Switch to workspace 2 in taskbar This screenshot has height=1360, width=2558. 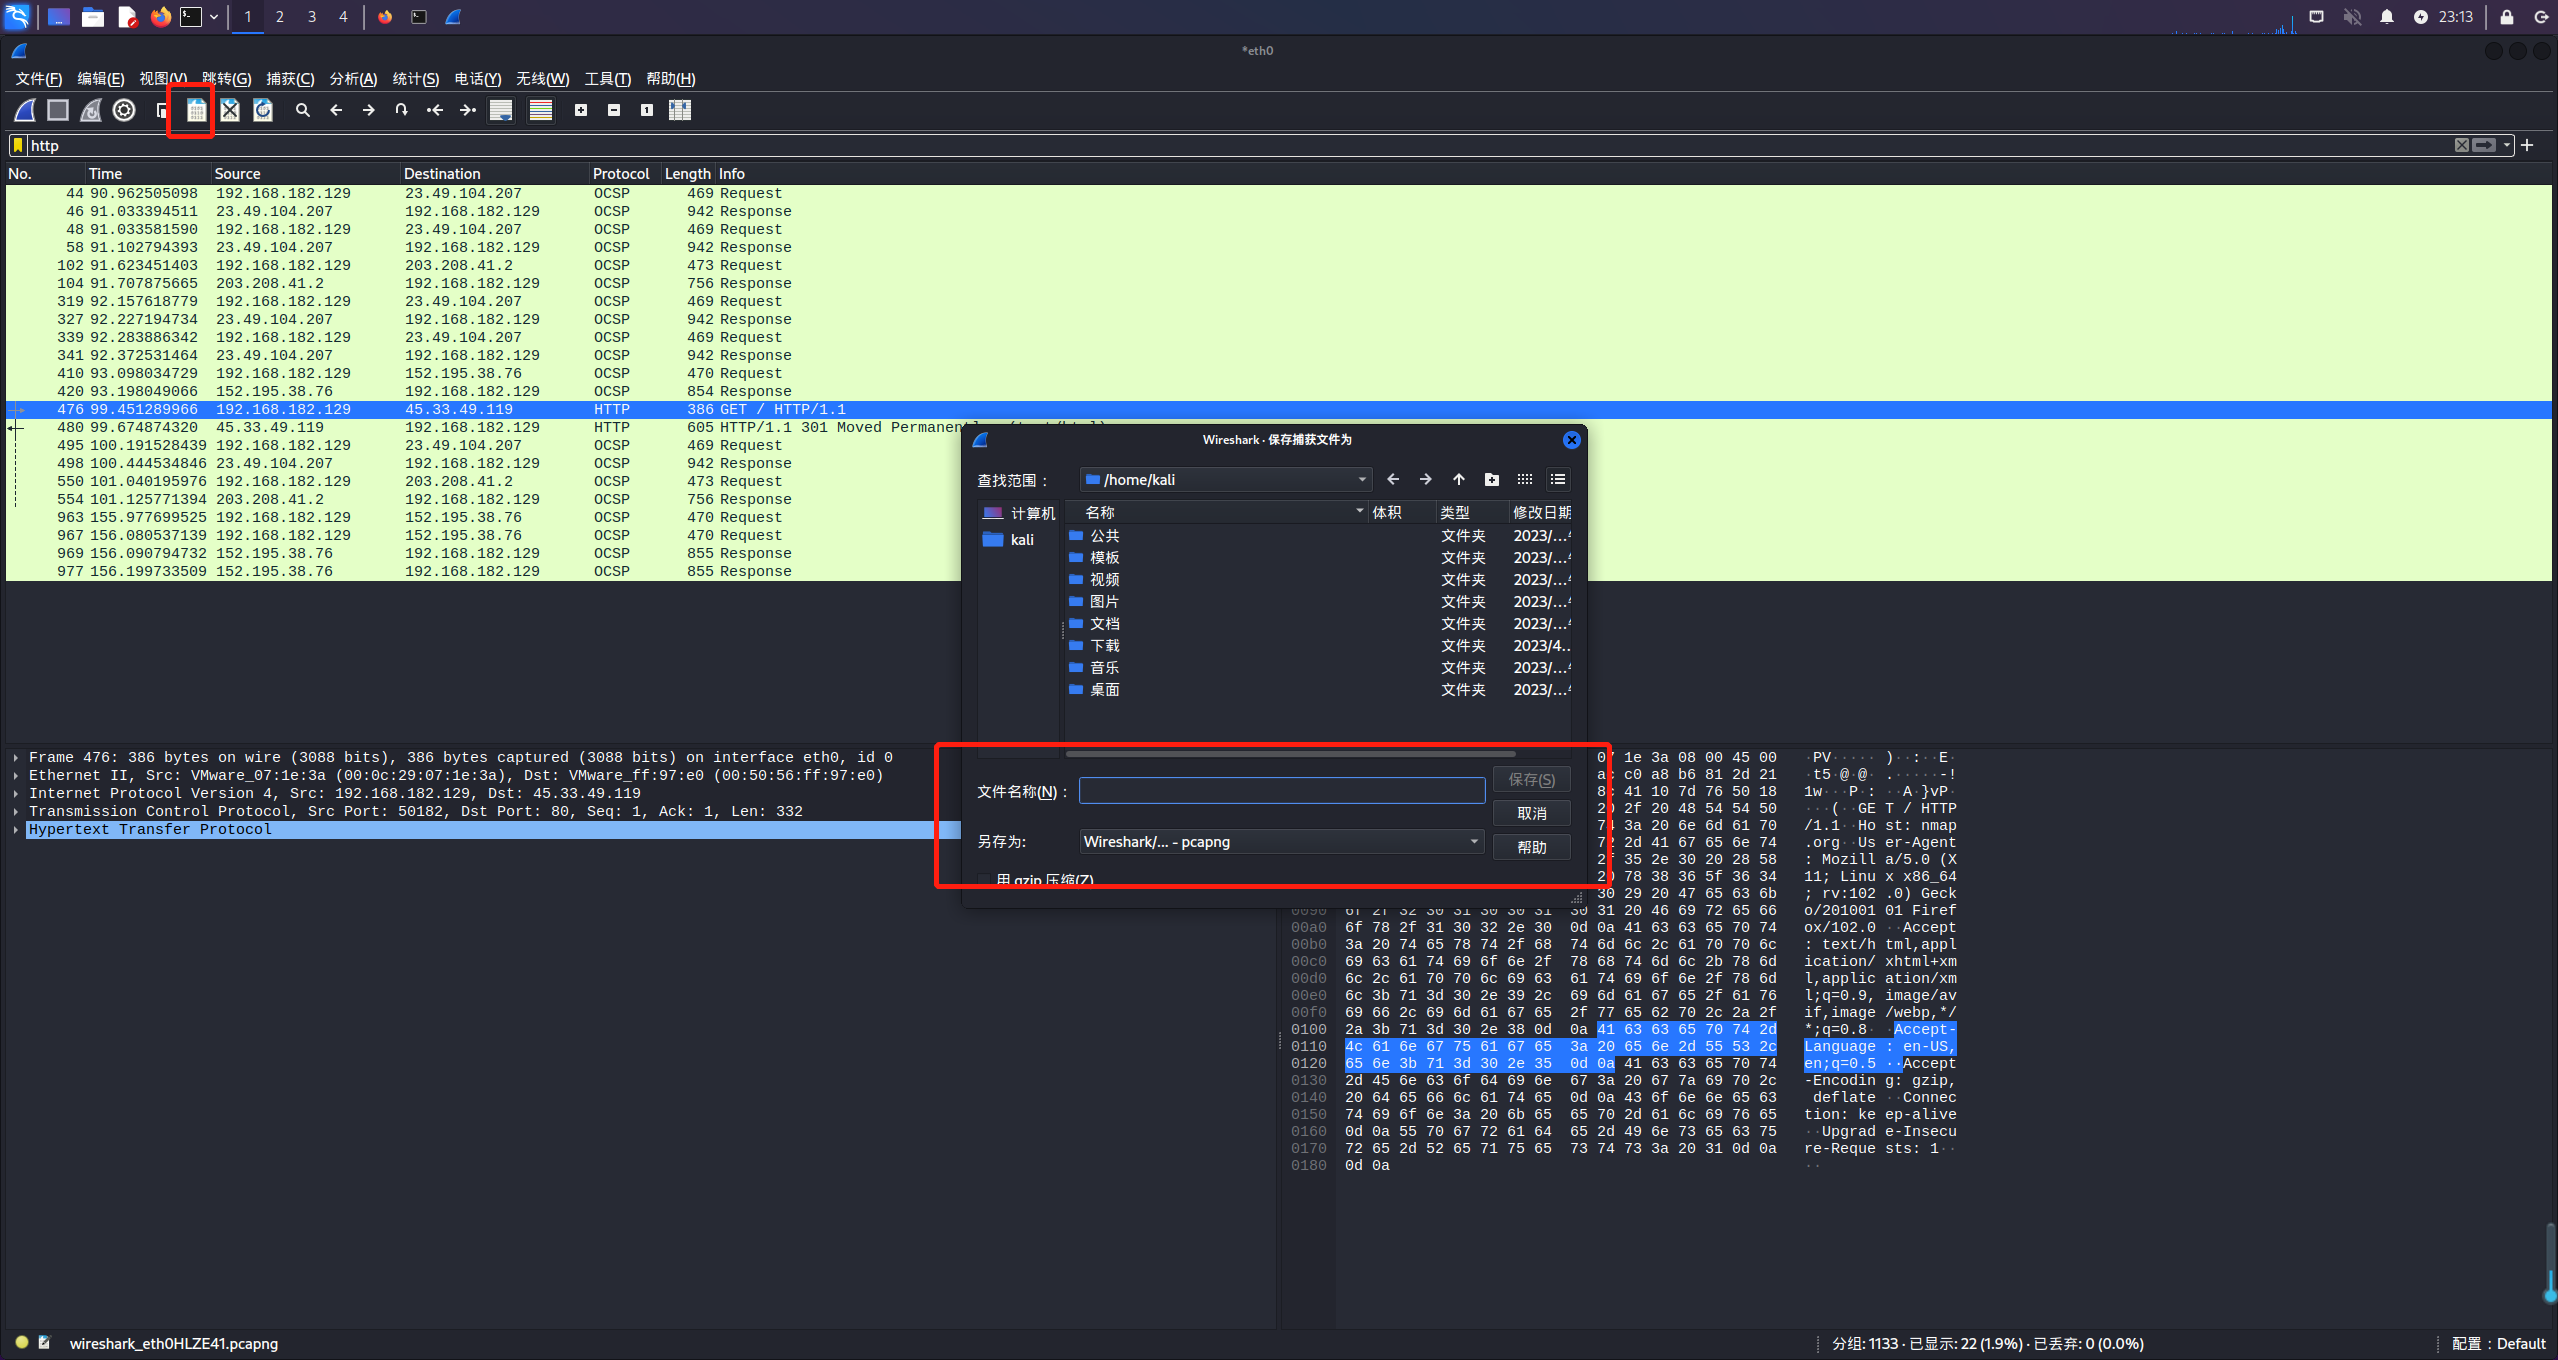pos(280,17)
